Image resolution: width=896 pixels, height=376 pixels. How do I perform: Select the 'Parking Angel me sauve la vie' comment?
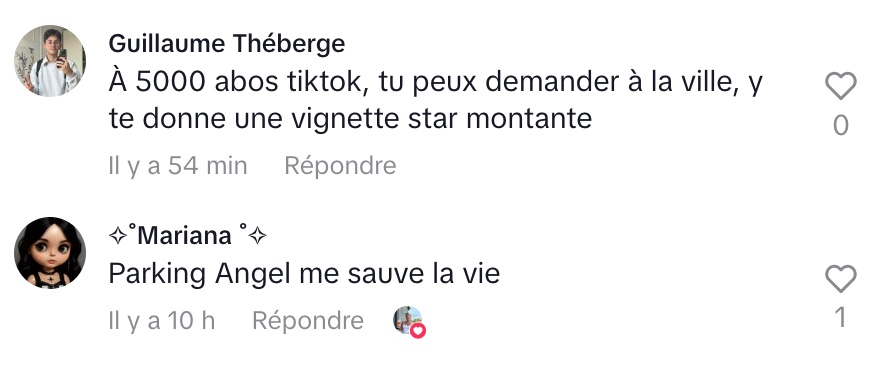tap(304, 274)
